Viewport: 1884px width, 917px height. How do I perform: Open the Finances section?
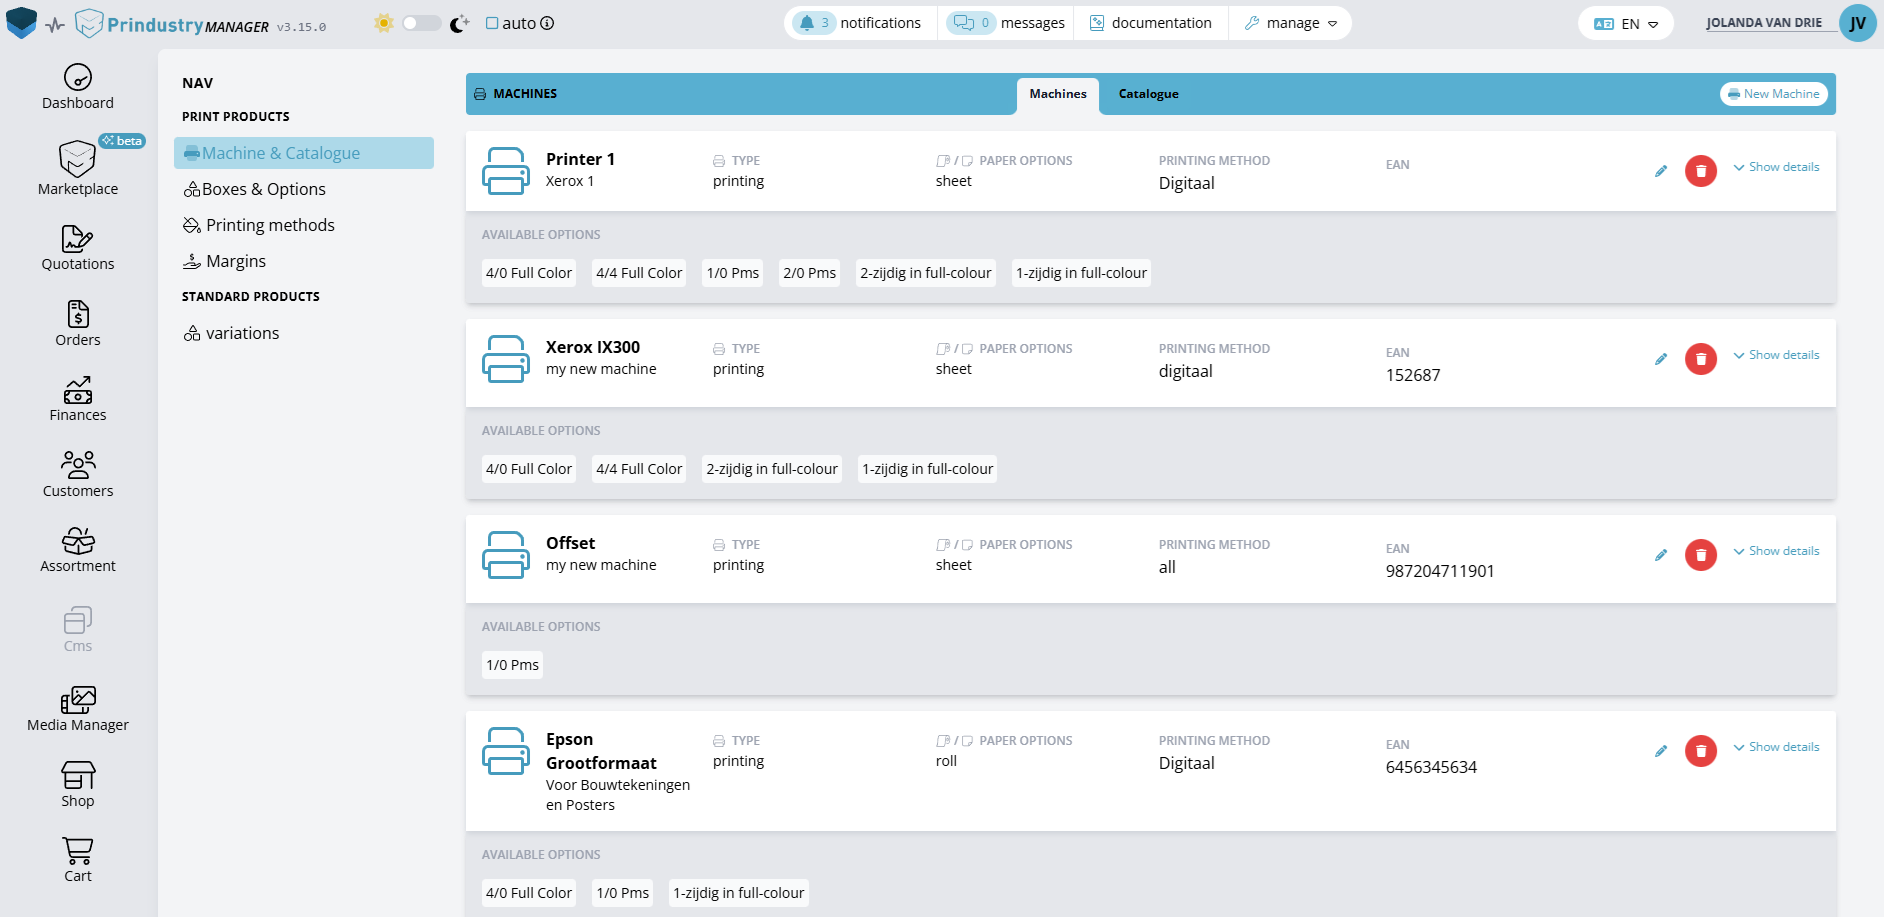(x=78, y=399)
